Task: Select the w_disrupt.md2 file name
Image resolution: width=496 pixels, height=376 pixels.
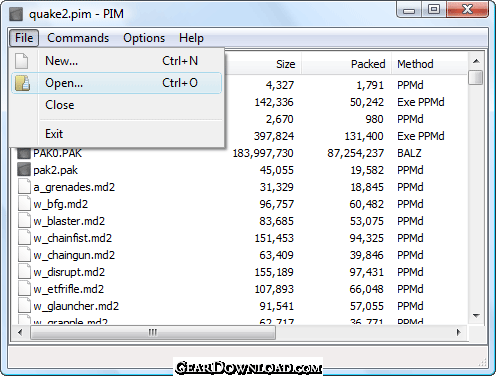Action: coord(69,272)
